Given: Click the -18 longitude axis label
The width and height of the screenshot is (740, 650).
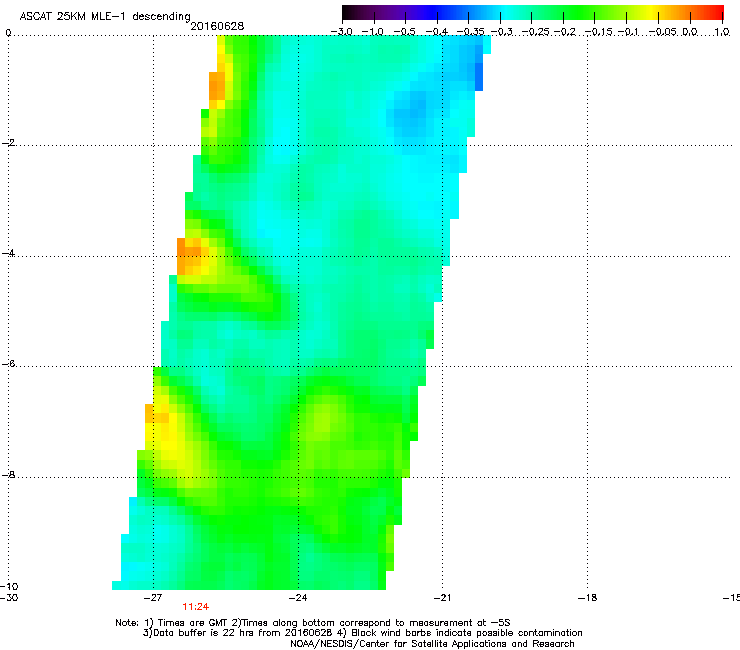Looking at the screenshot, I should [587, 597].
